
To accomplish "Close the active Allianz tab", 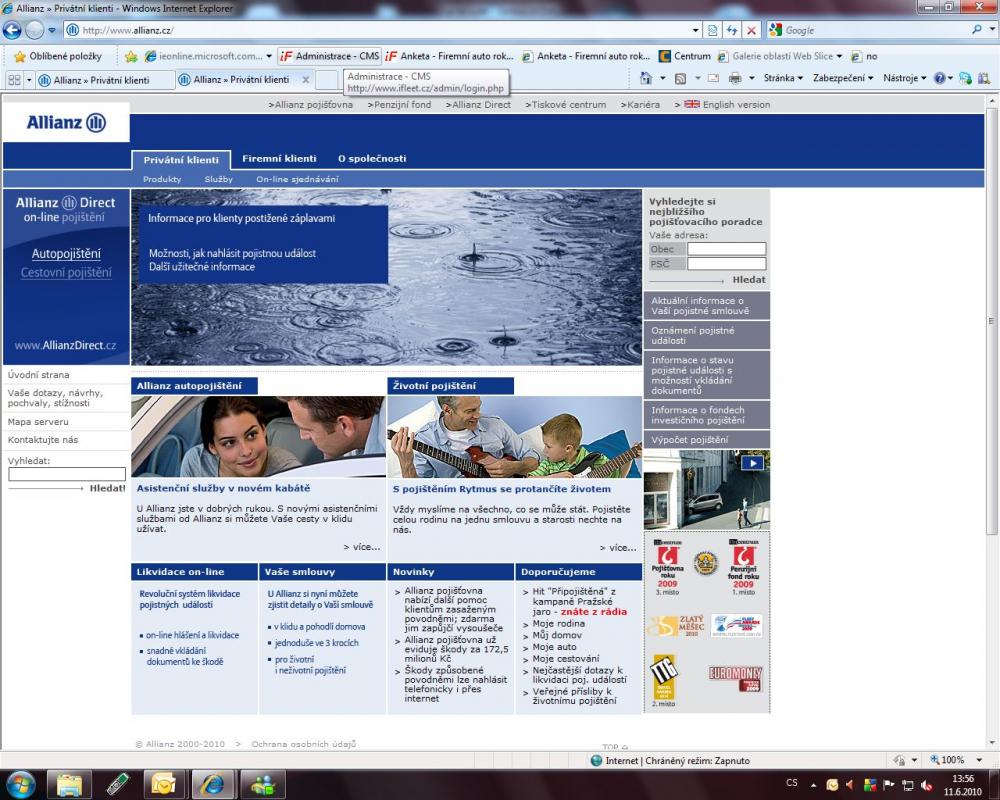I will click(305, 80).
